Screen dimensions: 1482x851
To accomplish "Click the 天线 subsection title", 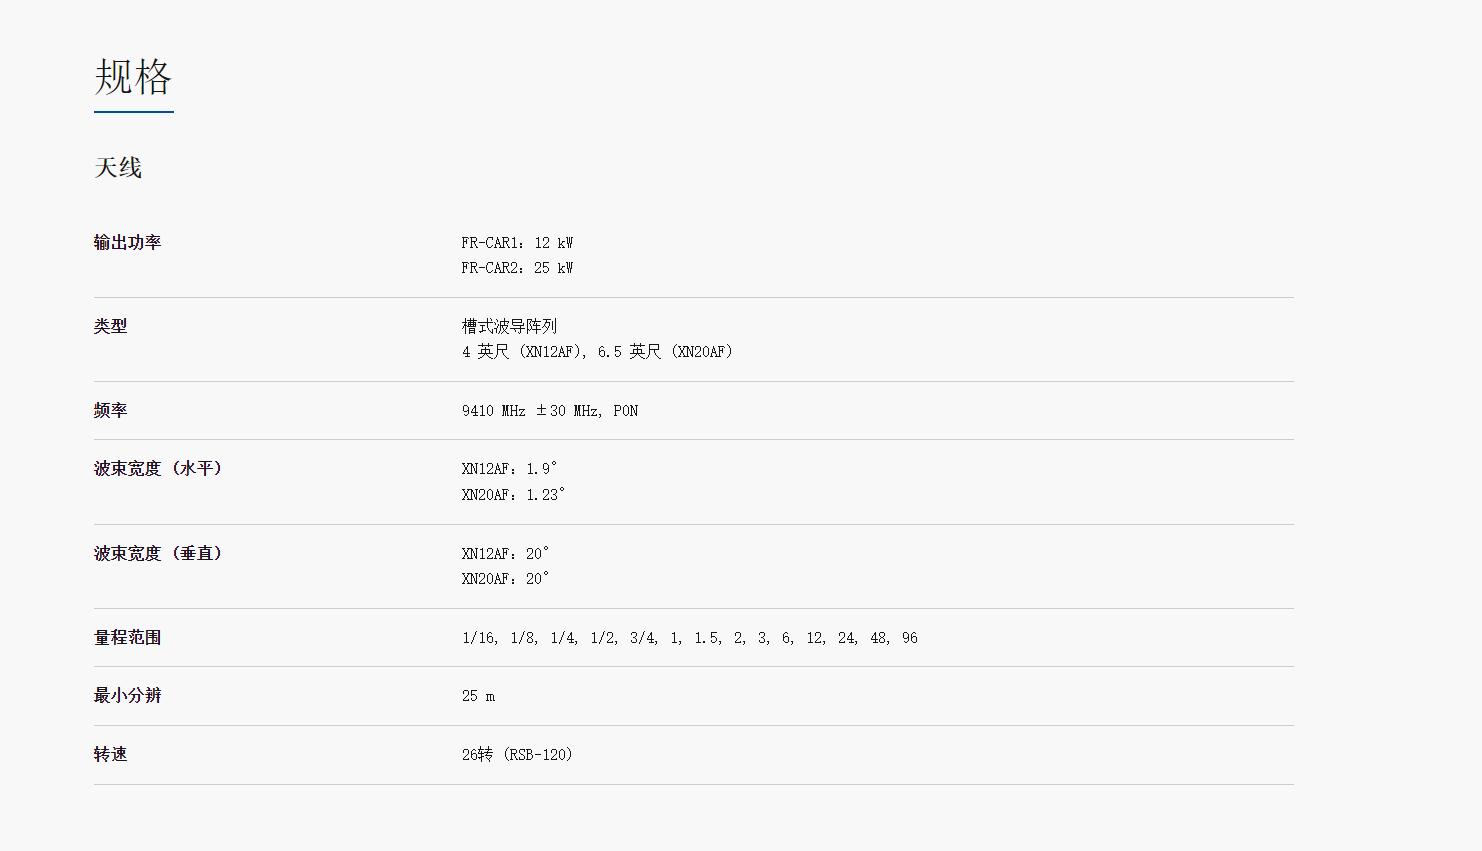I will click(x=118, y=168).
